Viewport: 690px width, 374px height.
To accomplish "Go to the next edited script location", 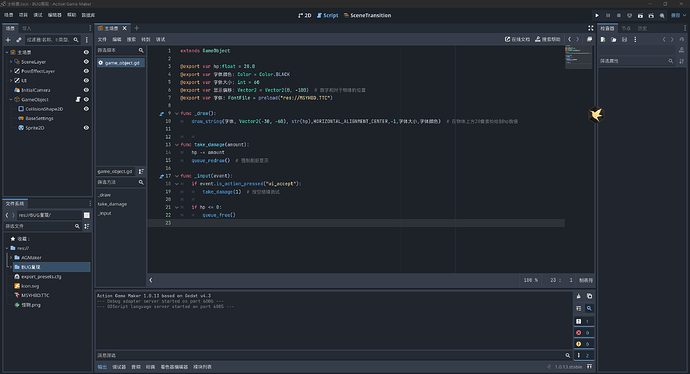I will click(x=578, y=39).
